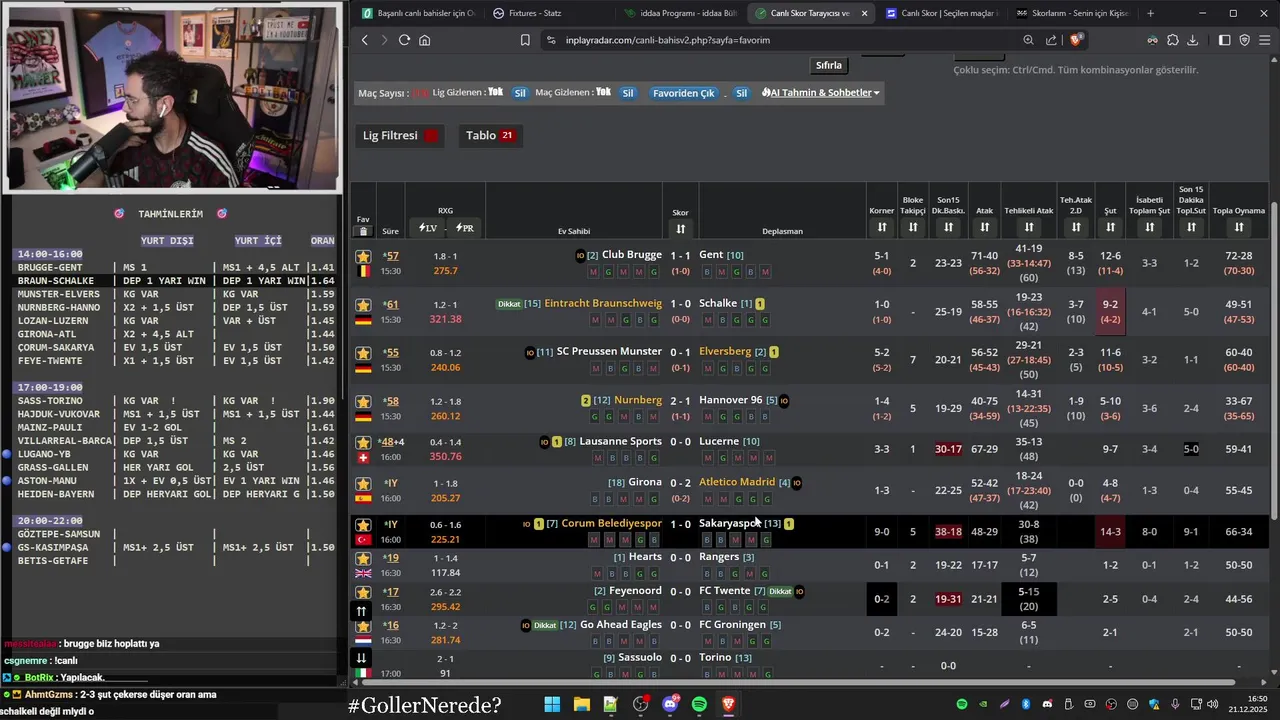Viewport: 1280px width, 720px height.
Task: Click the RXG LV lightning button
Action: coord(427,228)
